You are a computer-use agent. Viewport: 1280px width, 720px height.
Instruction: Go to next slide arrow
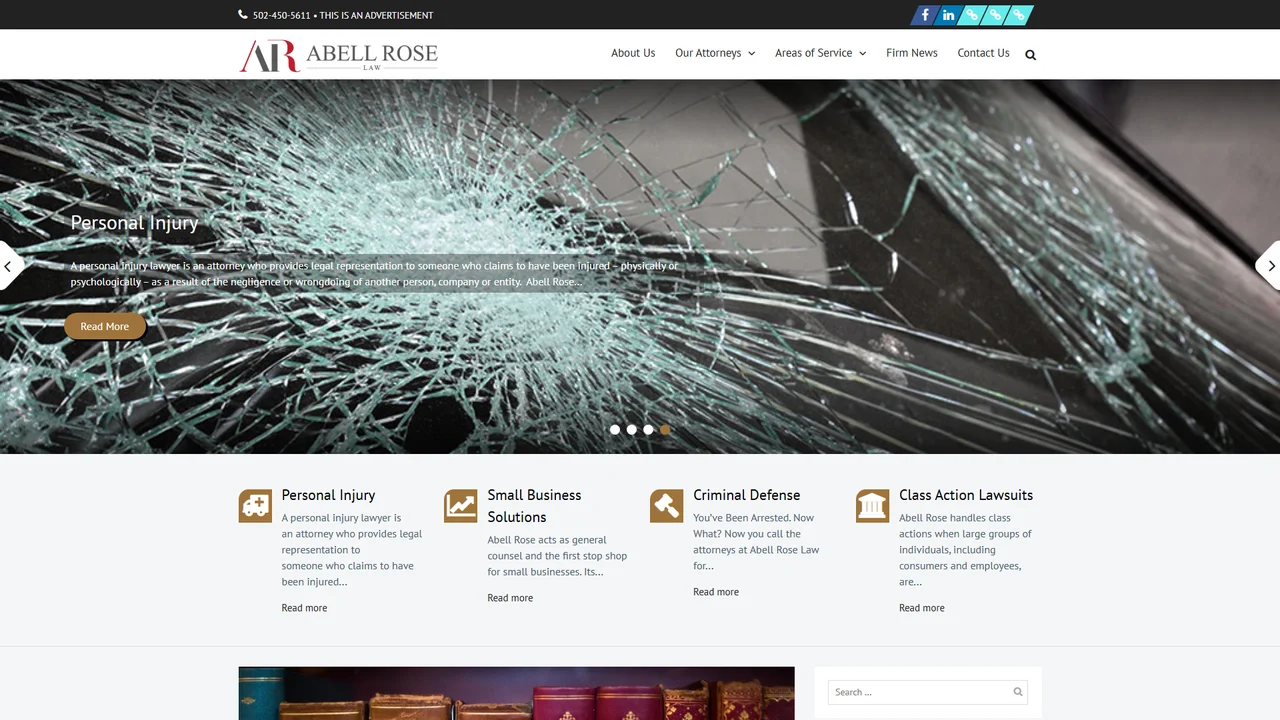[1270, 266]
